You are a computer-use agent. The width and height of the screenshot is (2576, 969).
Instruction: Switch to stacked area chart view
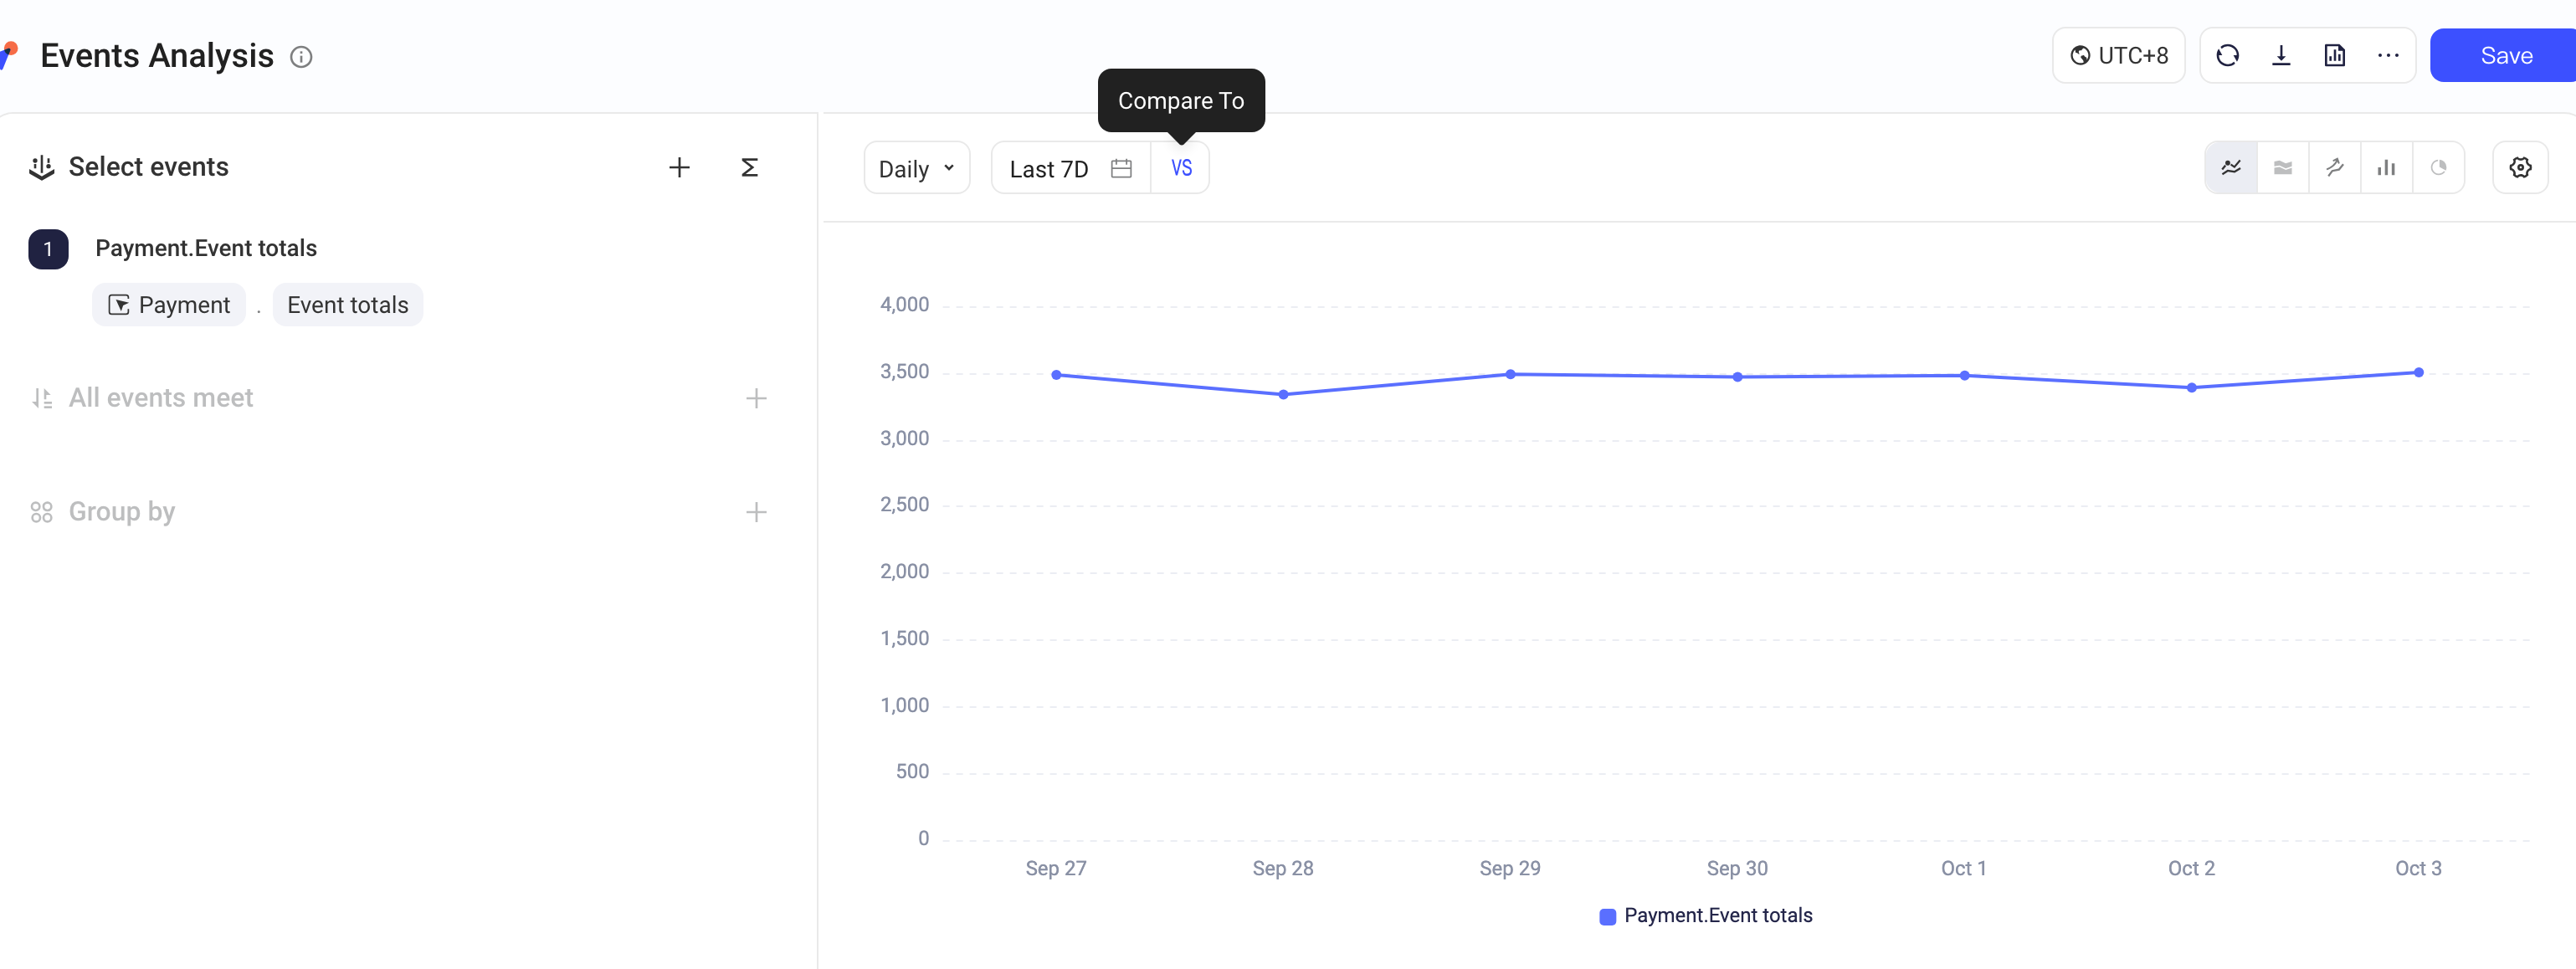click(x=2283, y=168)
